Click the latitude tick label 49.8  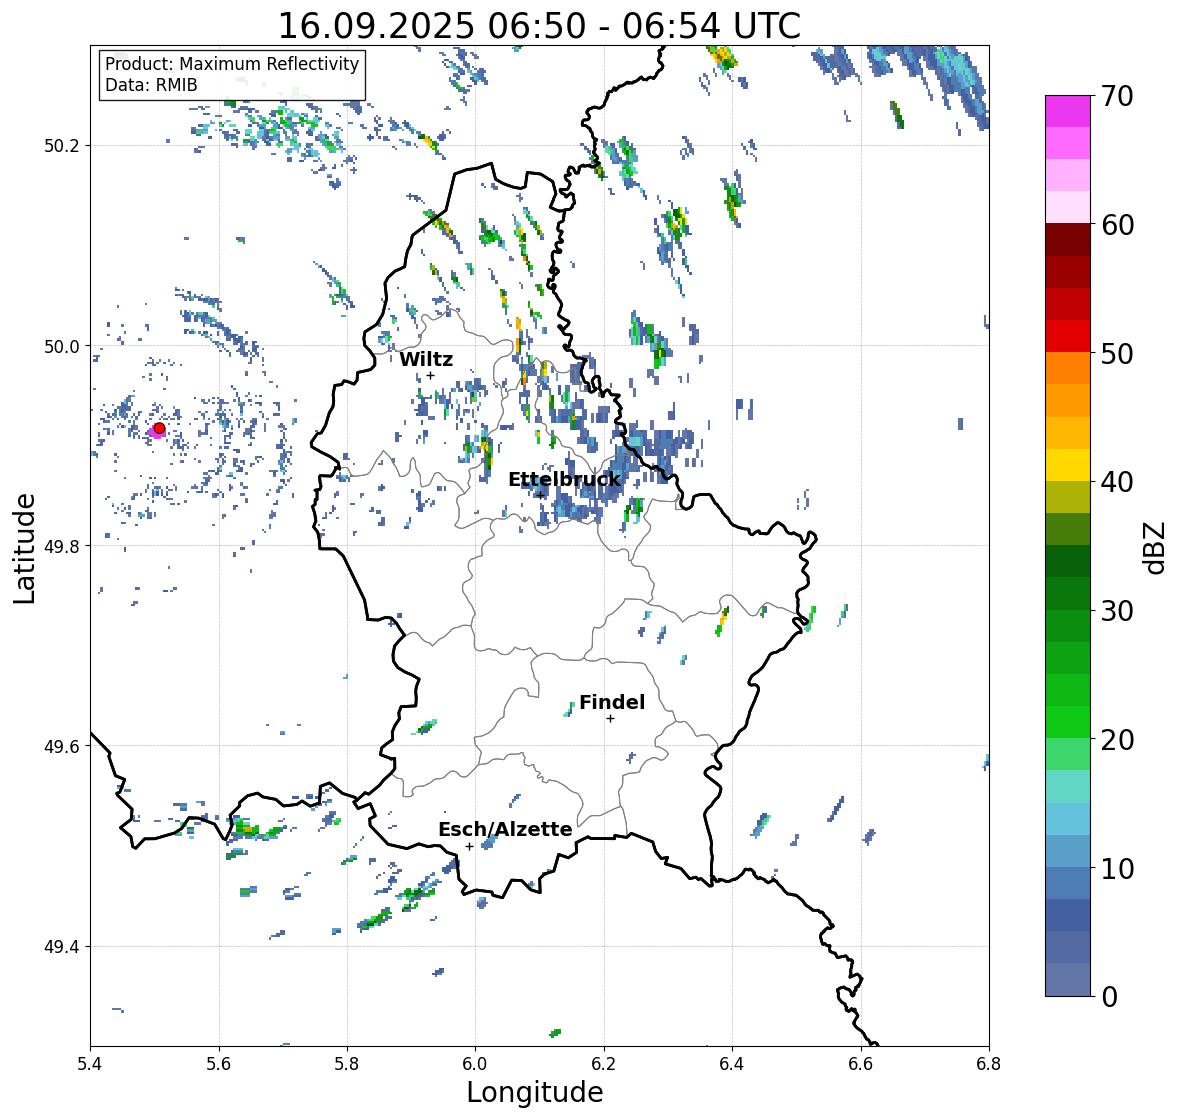[x=62, y=546]
